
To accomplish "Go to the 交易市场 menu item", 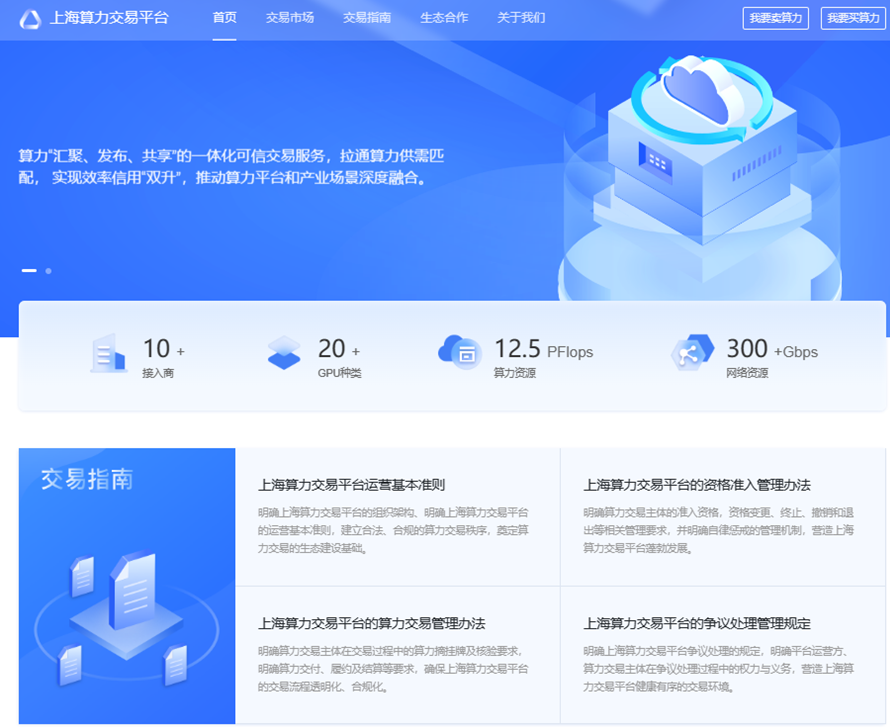I will pos(290,18).
